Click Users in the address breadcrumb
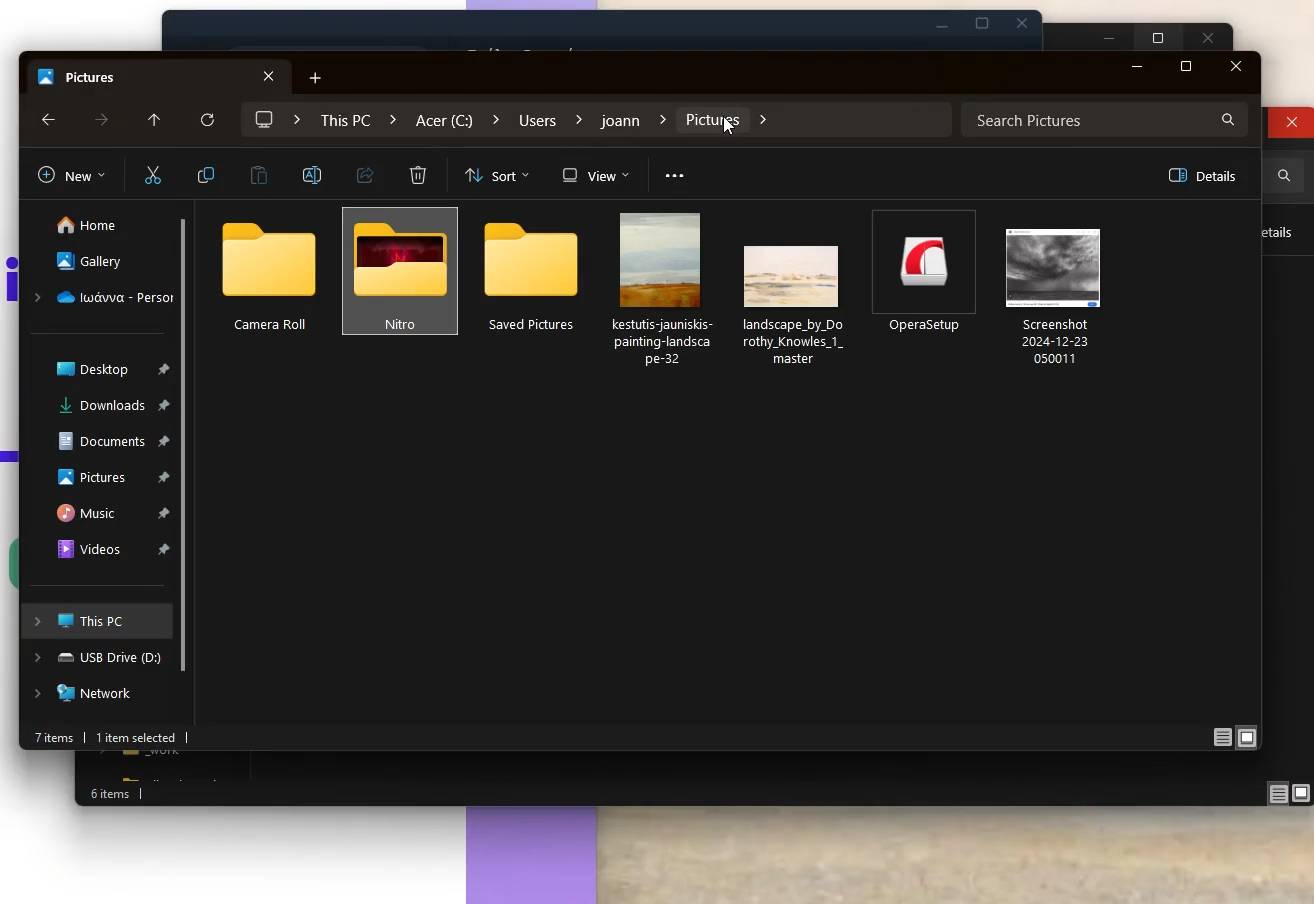This screenshot has width=1314, height=904. pos(537,120)
